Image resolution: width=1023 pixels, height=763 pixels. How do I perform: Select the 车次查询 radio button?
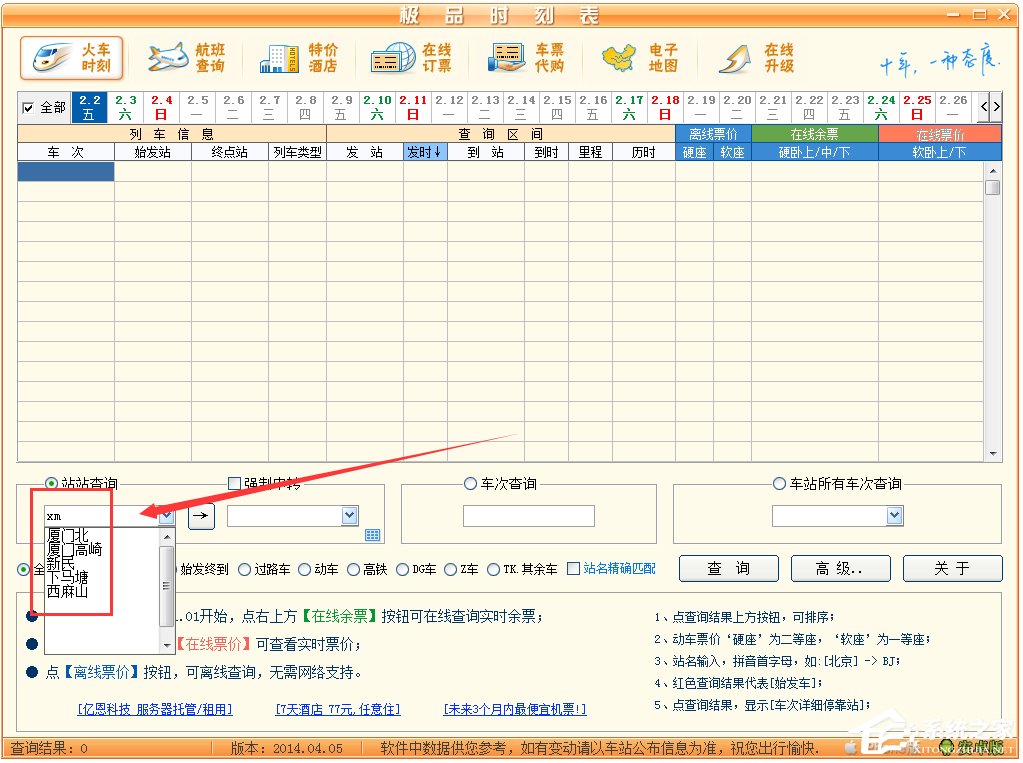click(x=470, y=484)
